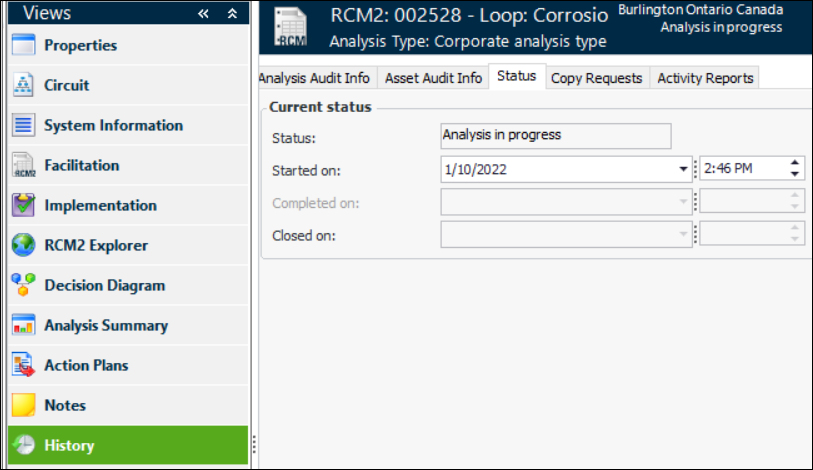Click the RCM2 Explorer globe icon

point(23,245)
